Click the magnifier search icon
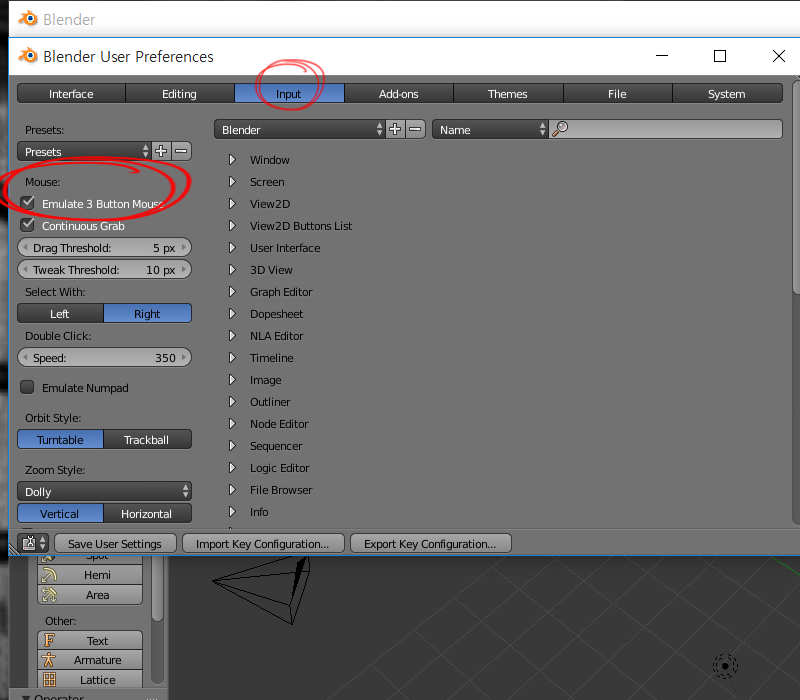800x700 pixels. (x=560, y=129)
